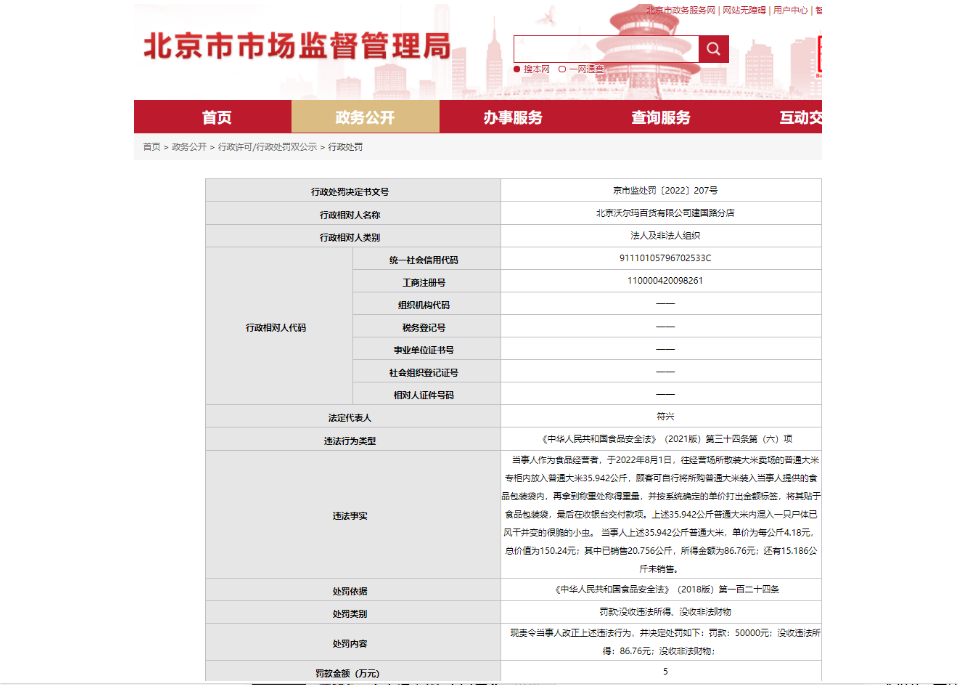Click the 政务公开 breadcrumb link
Image resolution: width=958 pixels, height=685 pixels.
click(189, 147)
